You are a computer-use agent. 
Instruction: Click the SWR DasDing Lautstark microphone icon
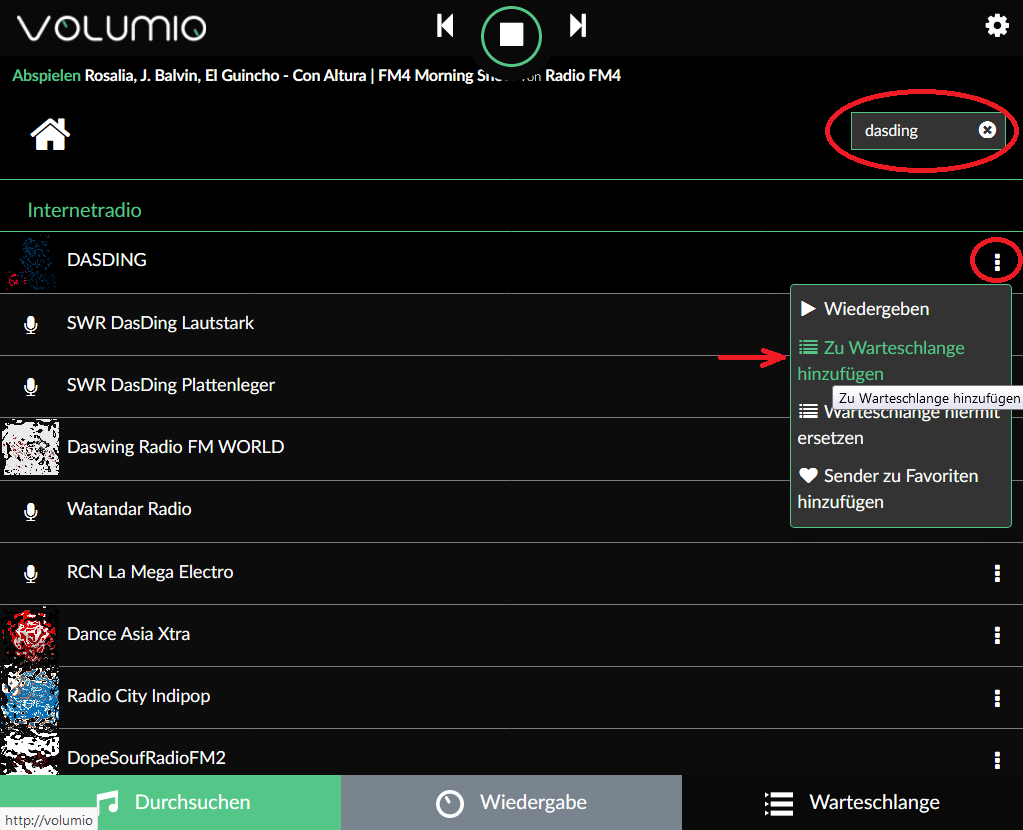click(x=31, y=324)
